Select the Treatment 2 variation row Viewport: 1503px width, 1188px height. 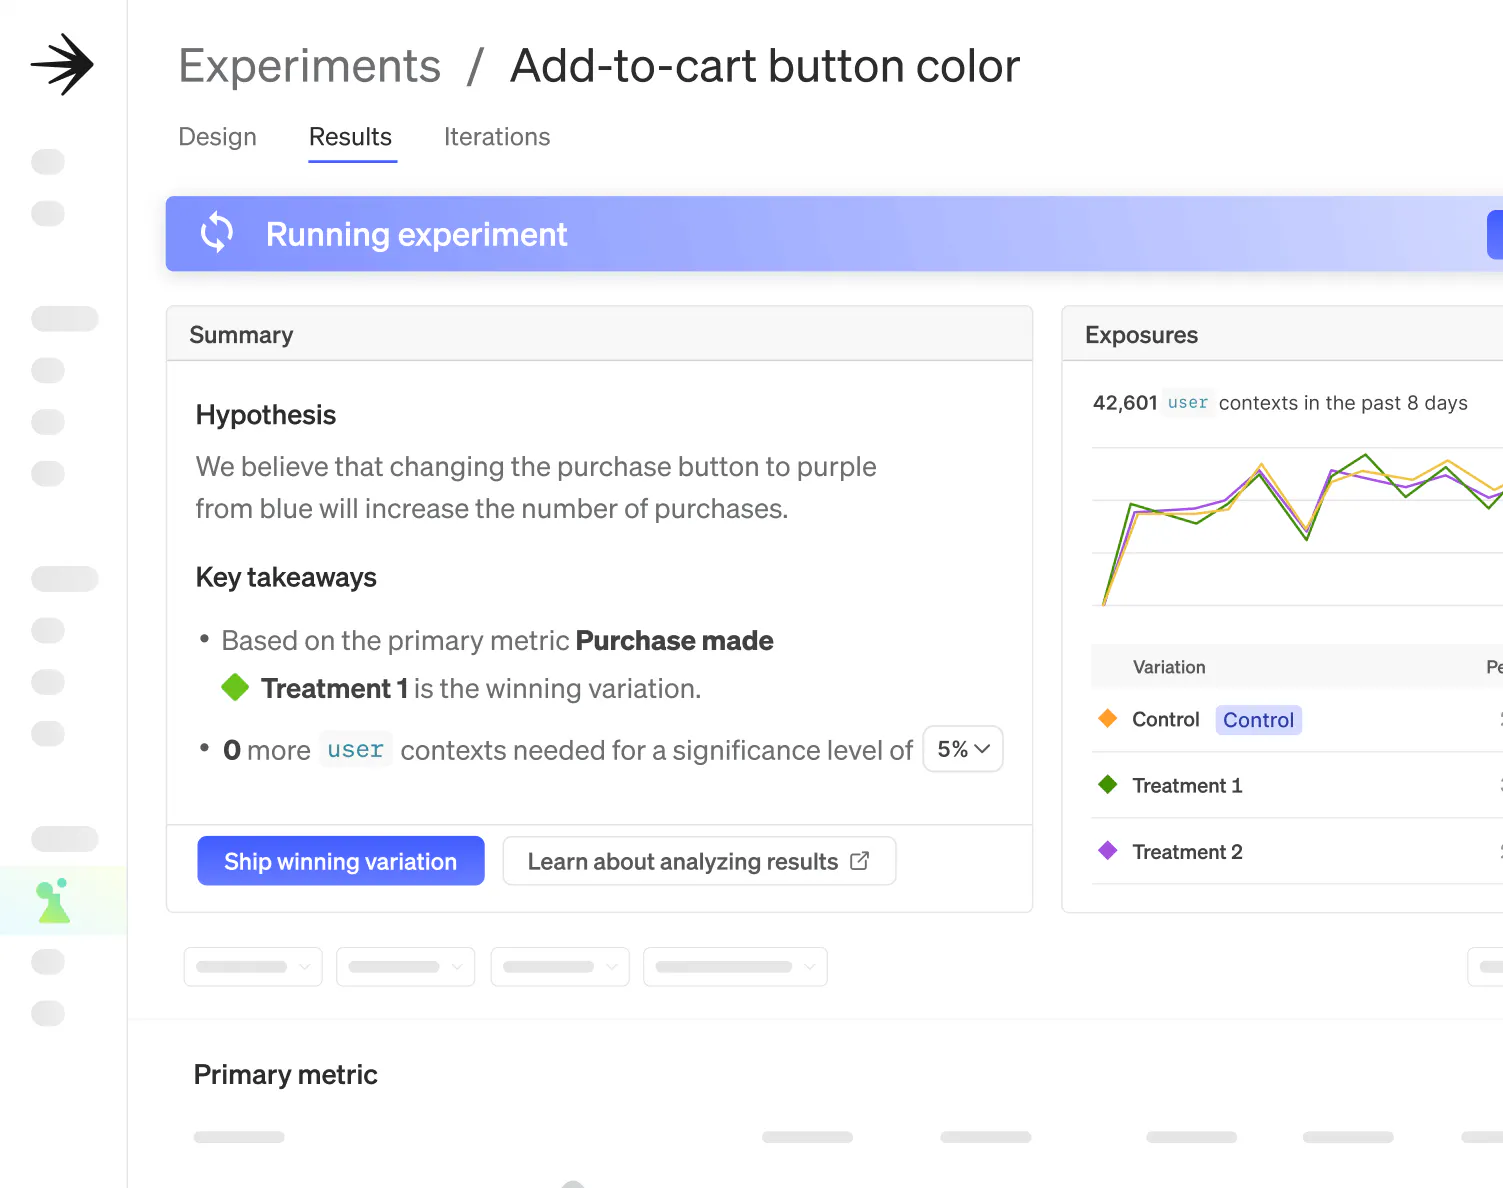tap(1187, 852)
